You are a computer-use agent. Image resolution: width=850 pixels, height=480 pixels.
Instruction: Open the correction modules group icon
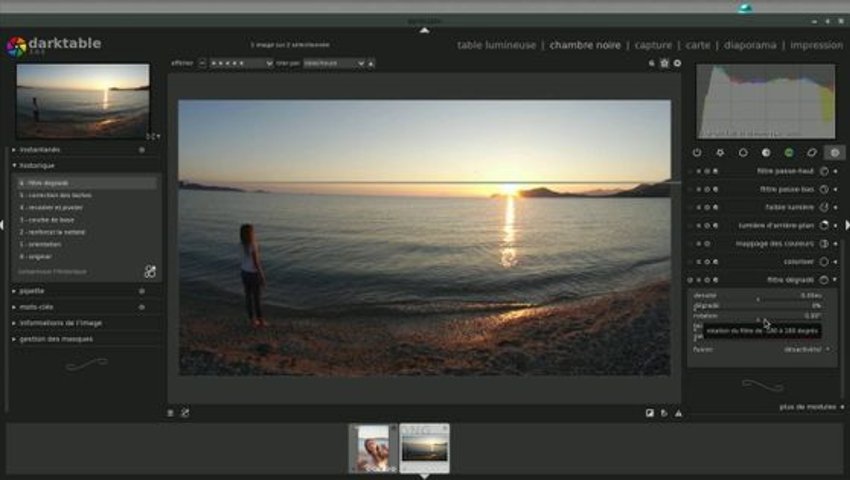[x=812, y=153]
